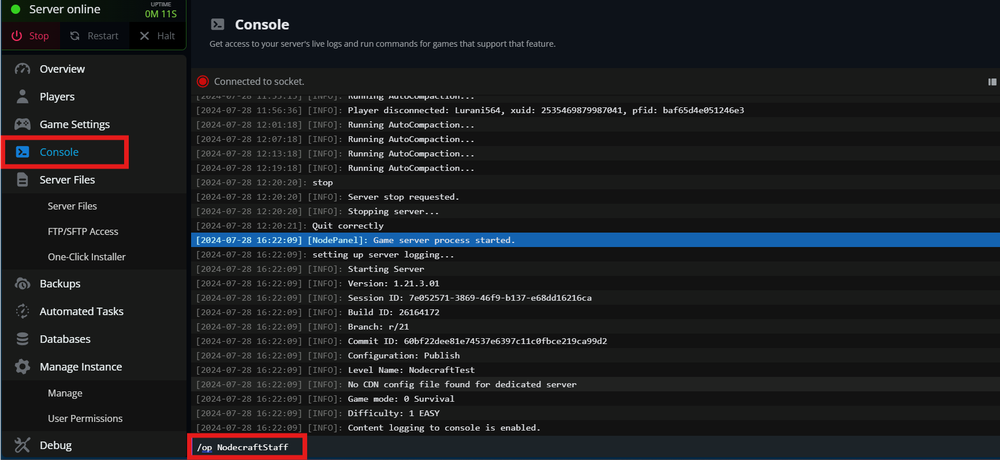Viewport: 1000px width, 460px height.
Task: Click the Server Files document icon
Action: [x=22, y=180]
